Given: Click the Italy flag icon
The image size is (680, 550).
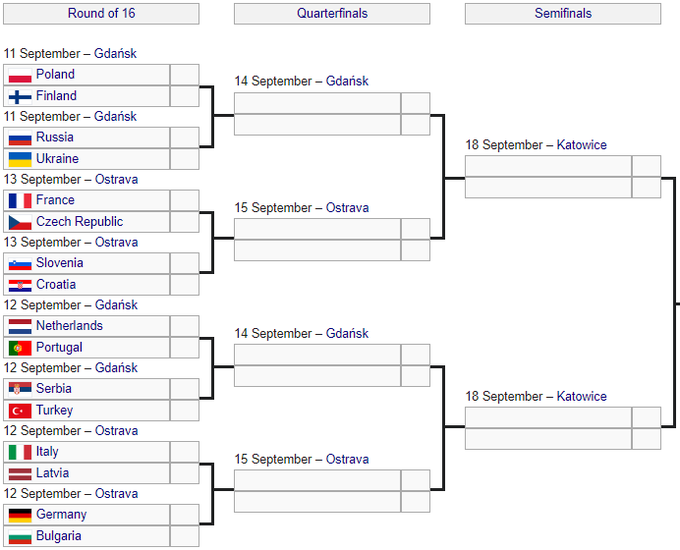Looking at the screenshot, I should (x=19, y=452).
